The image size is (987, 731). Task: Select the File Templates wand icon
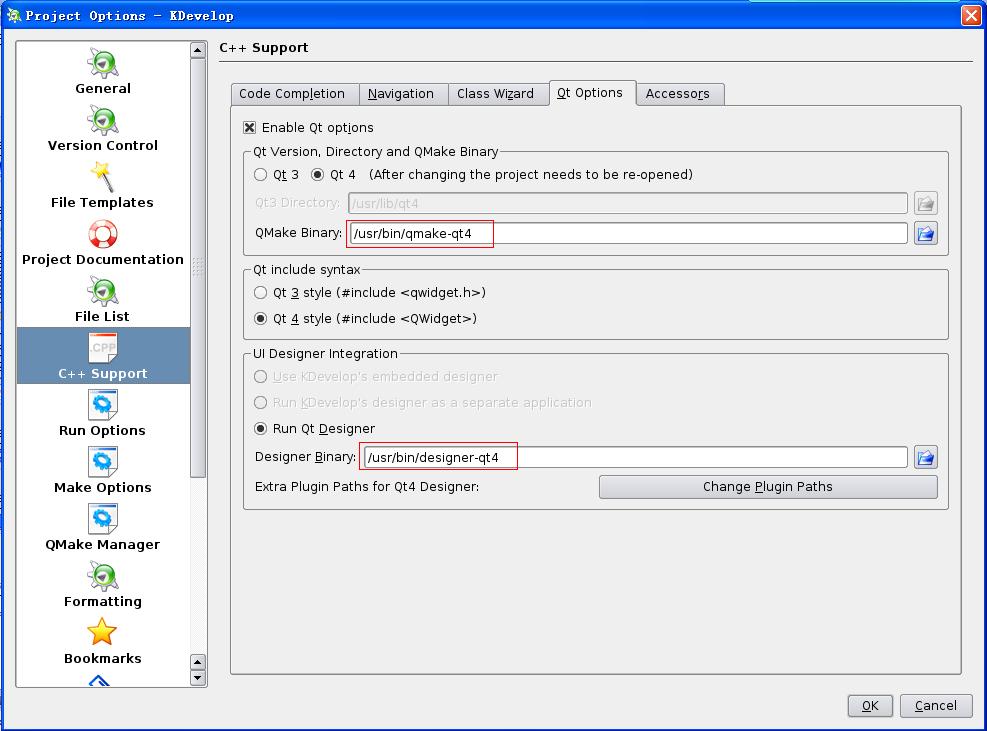coord(103,177)
